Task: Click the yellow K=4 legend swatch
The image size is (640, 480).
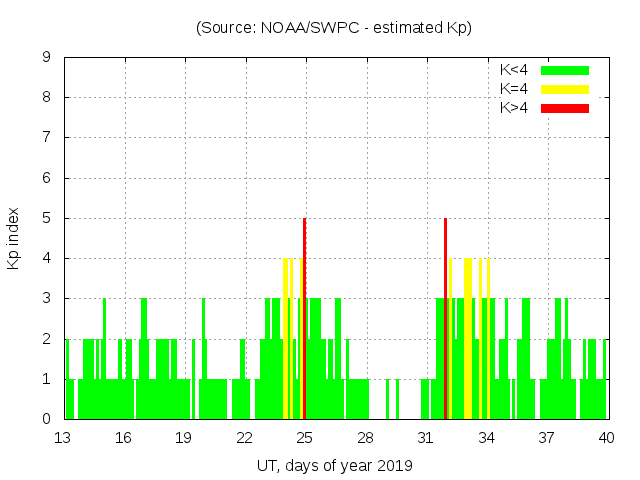Action: (565, 89)
